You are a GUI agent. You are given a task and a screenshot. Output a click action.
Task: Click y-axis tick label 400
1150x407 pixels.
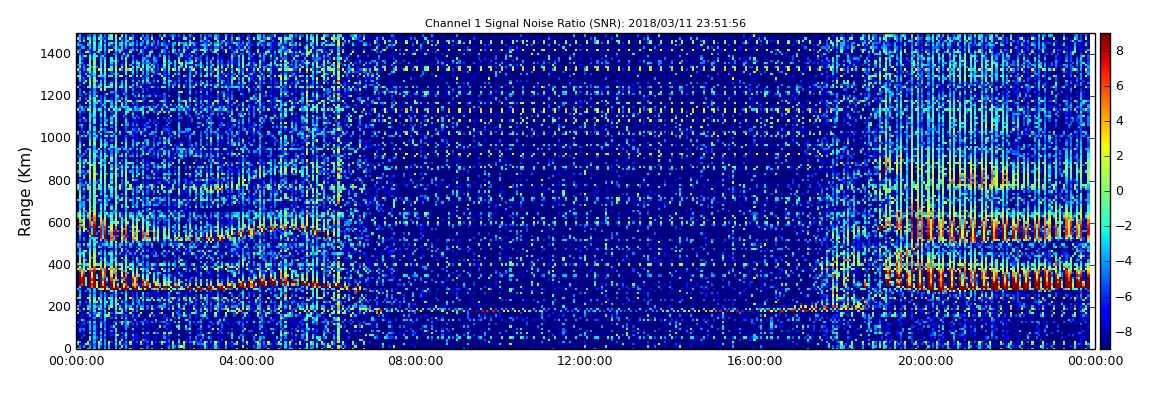(60, 265)
